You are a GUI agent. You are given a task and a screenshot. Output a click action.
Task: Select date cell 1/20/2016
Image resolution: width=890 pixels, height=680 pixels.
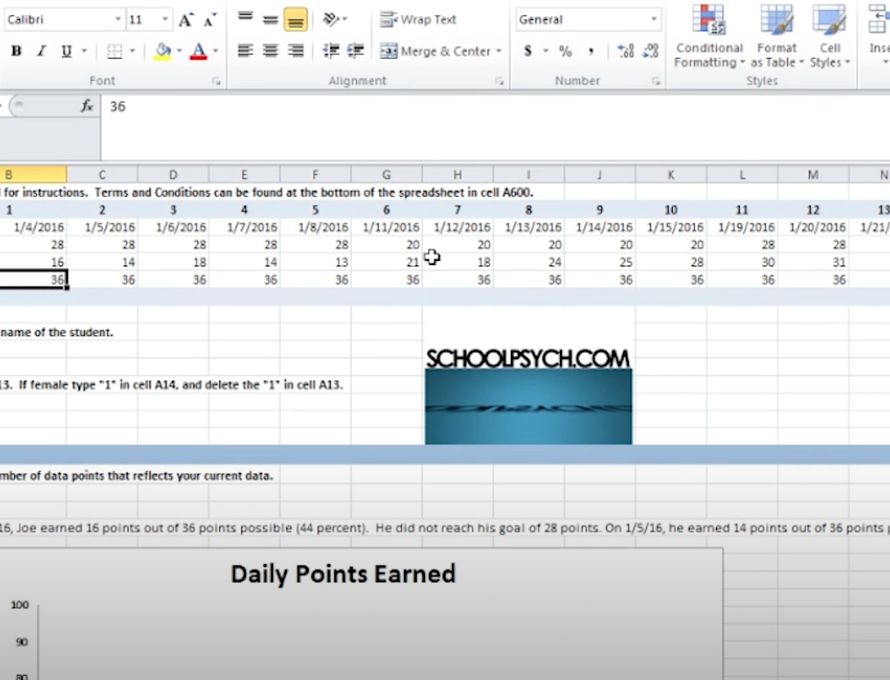click(x=813, y=227)
